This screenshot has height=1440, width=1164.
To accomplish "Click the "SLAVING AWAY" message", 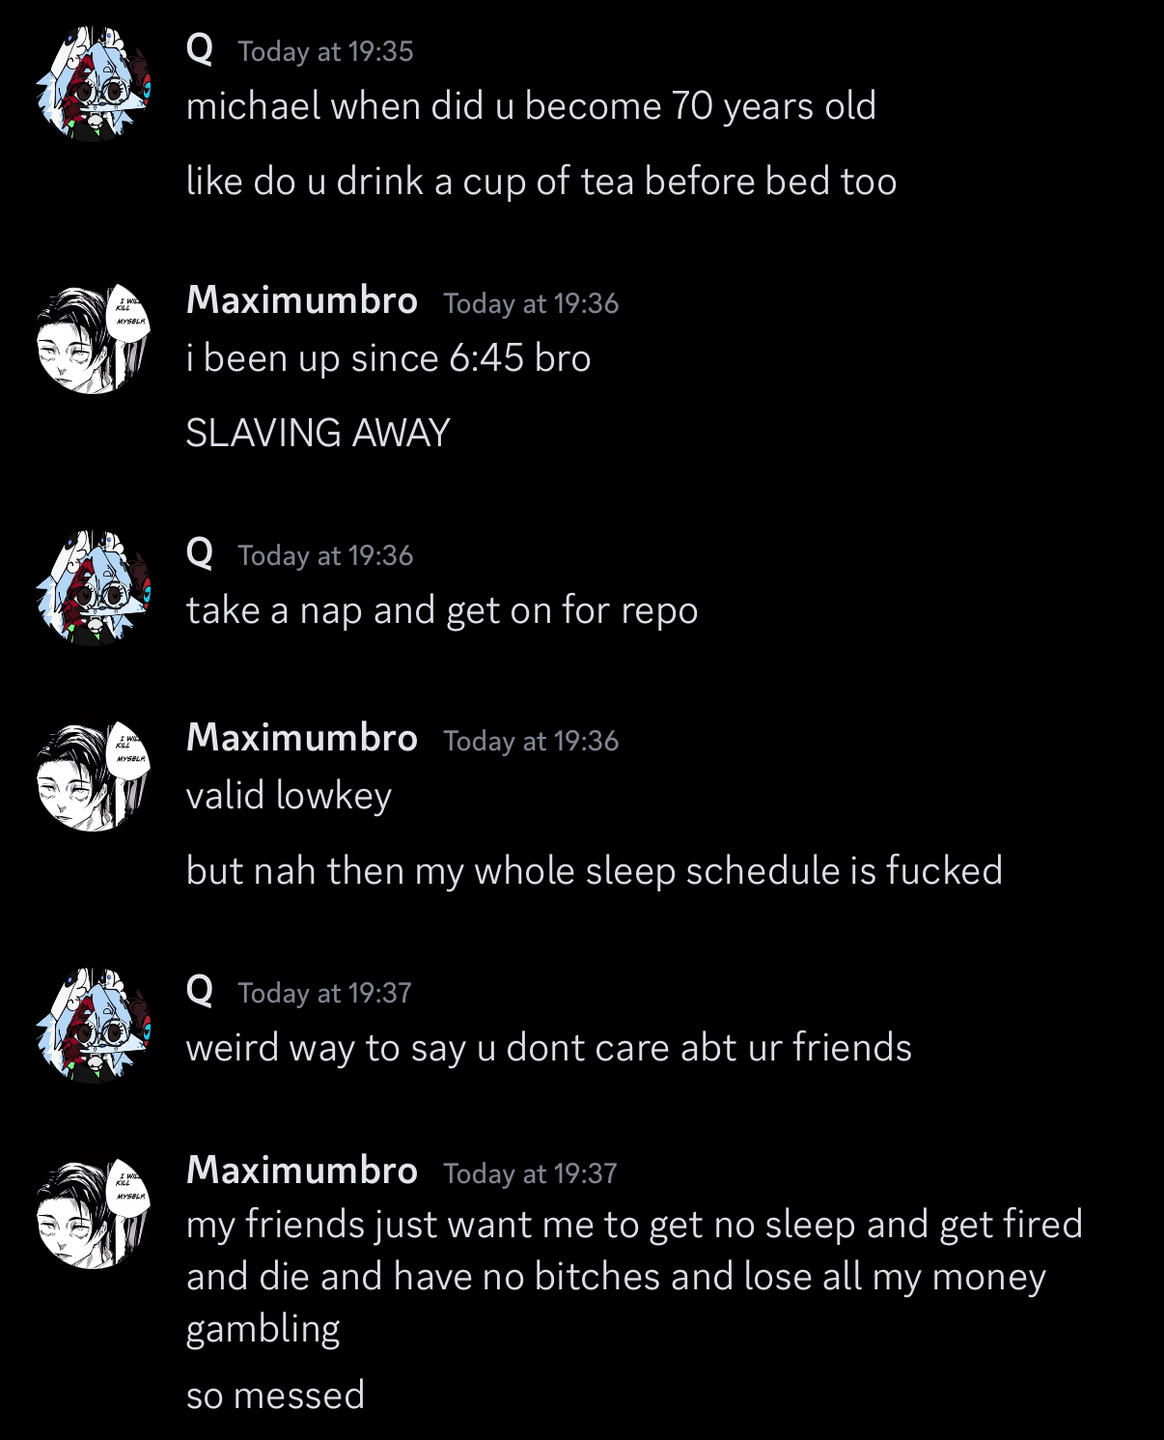I will 317,433.
